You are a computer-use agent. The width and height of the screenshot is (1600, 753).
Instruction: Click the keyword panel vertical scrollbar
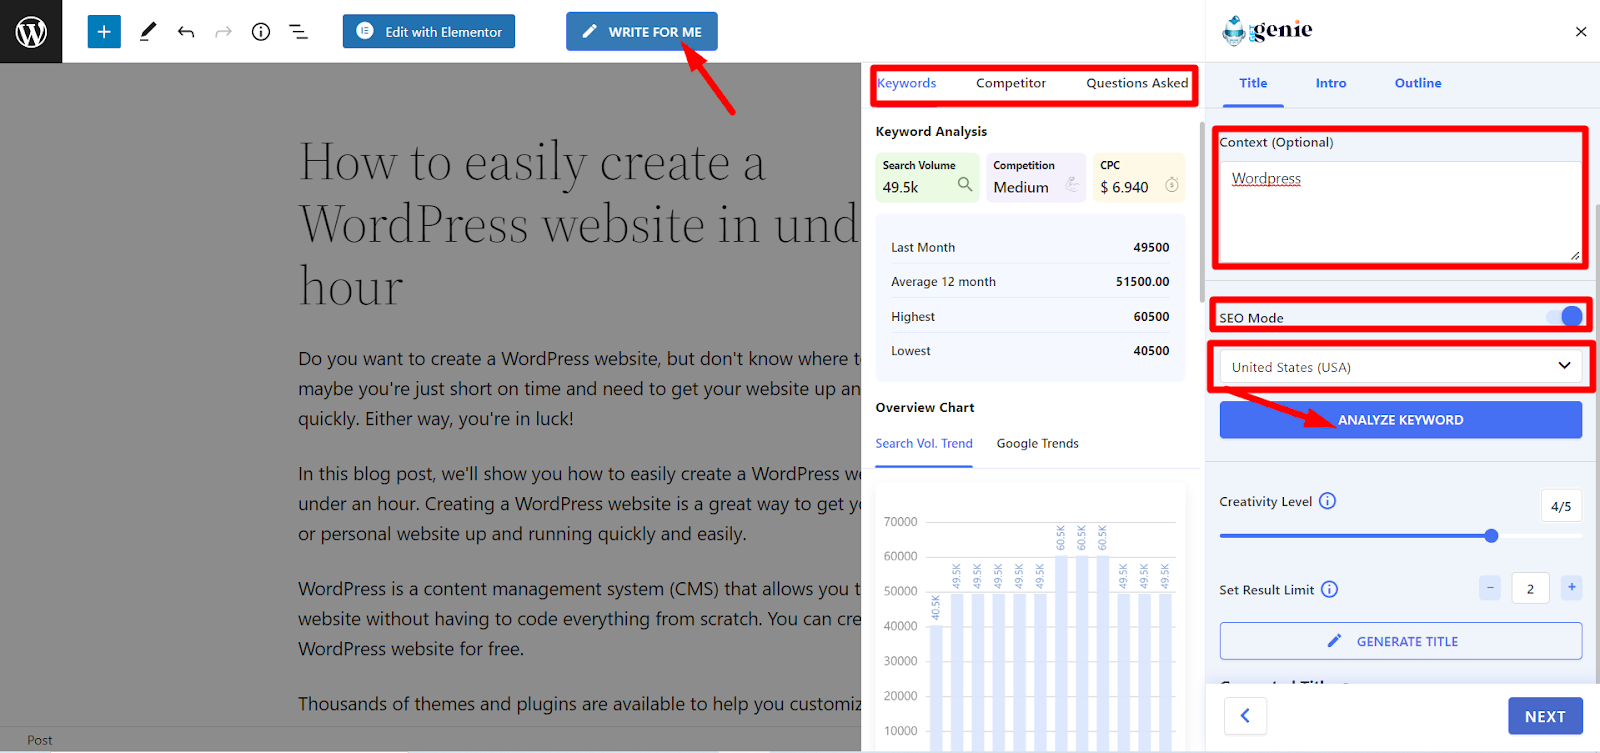pos(1201,212)
